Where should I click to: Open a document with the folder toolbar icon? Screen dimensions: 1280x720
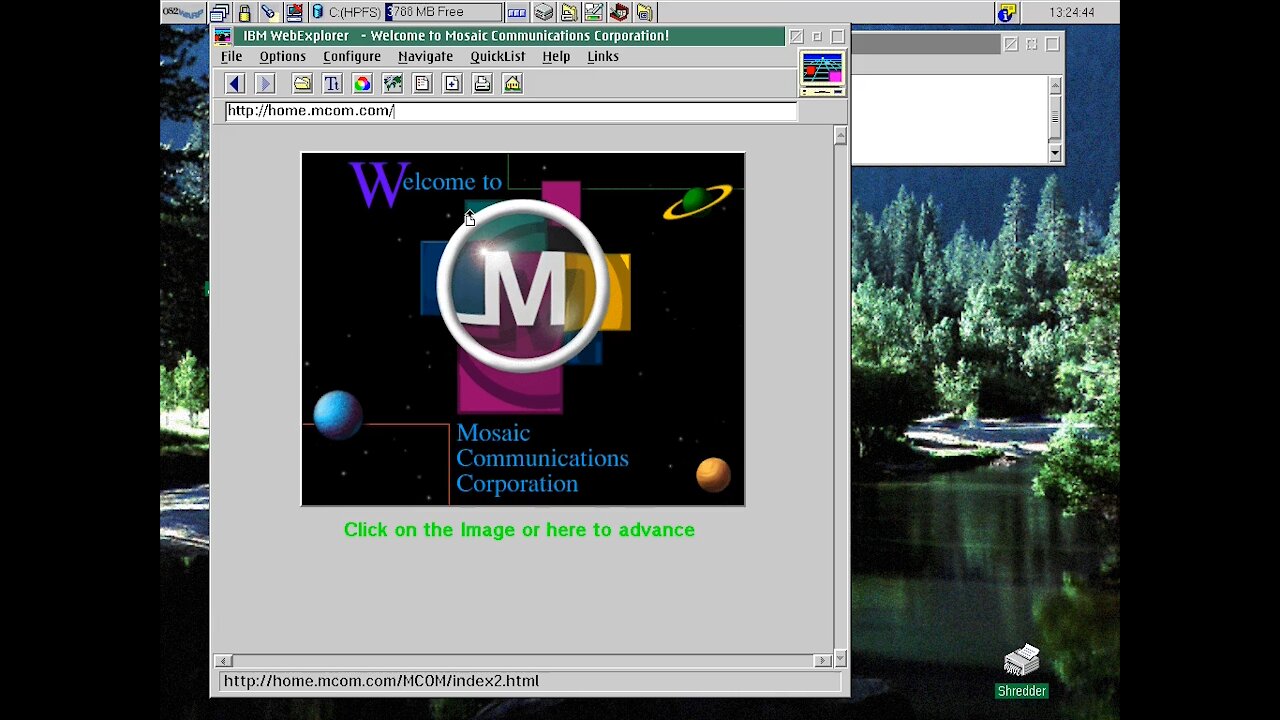(302, 84)
